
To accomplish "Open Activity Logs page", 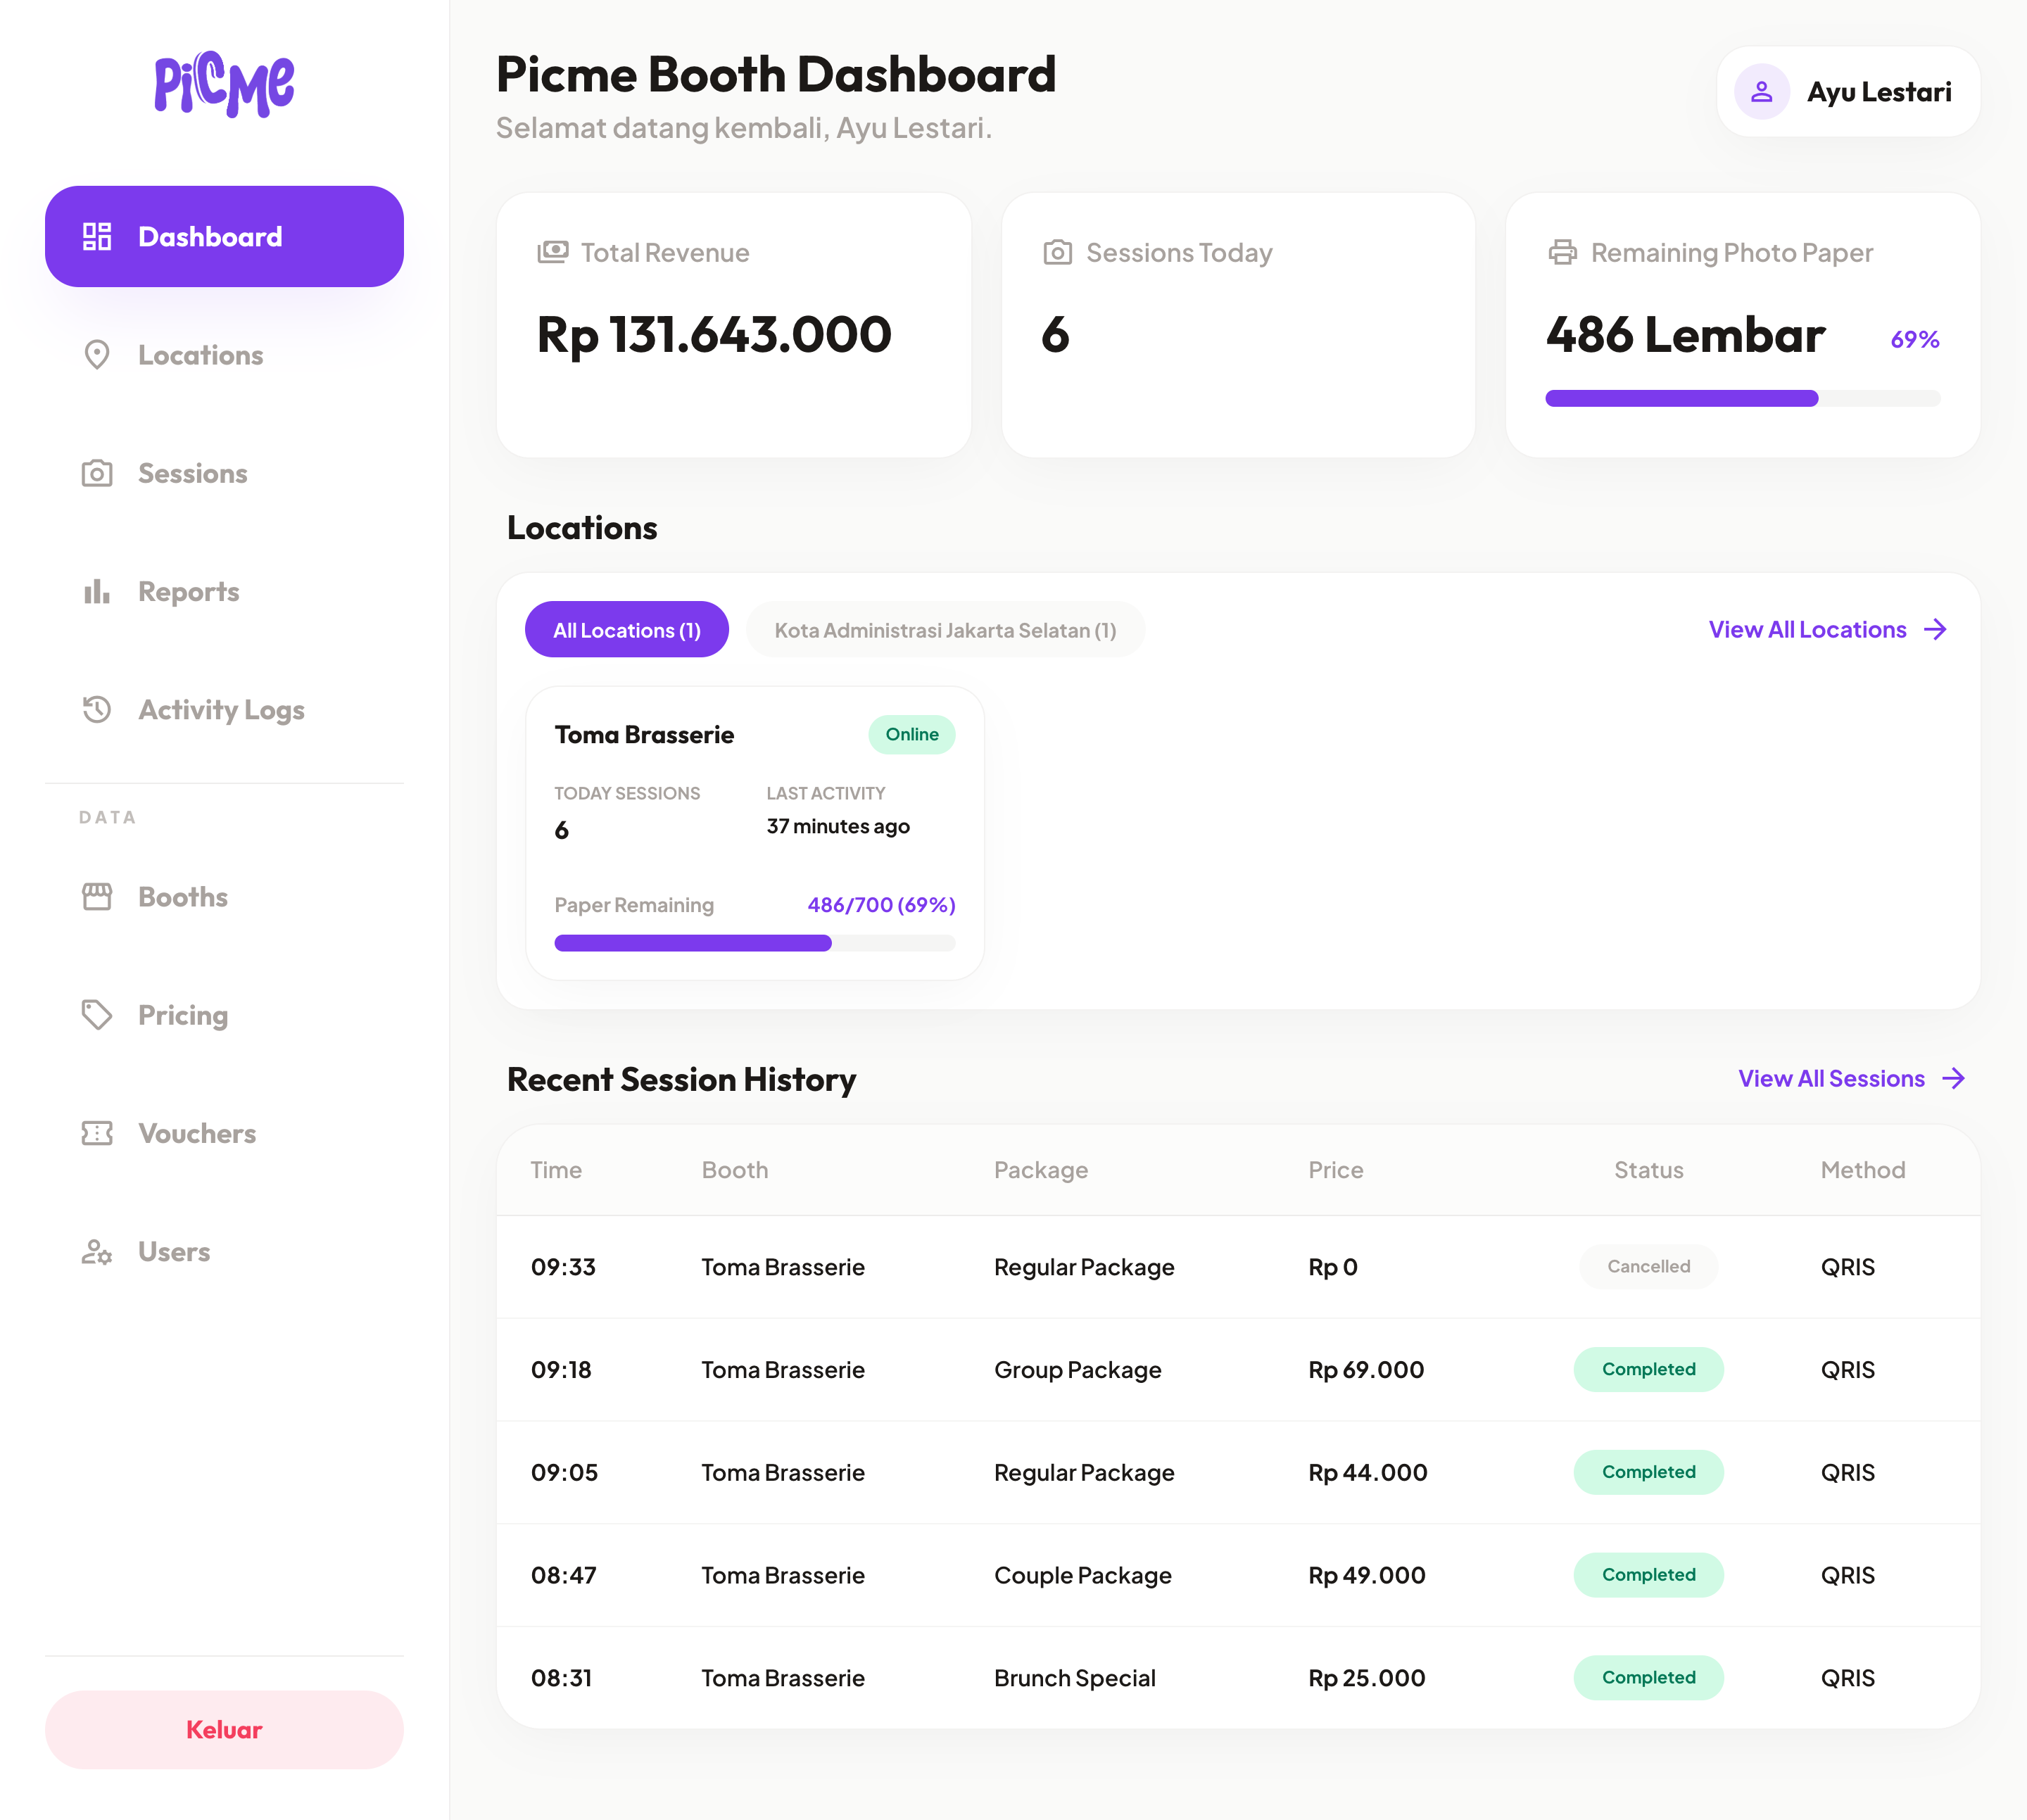I will [x=224, y=709].
